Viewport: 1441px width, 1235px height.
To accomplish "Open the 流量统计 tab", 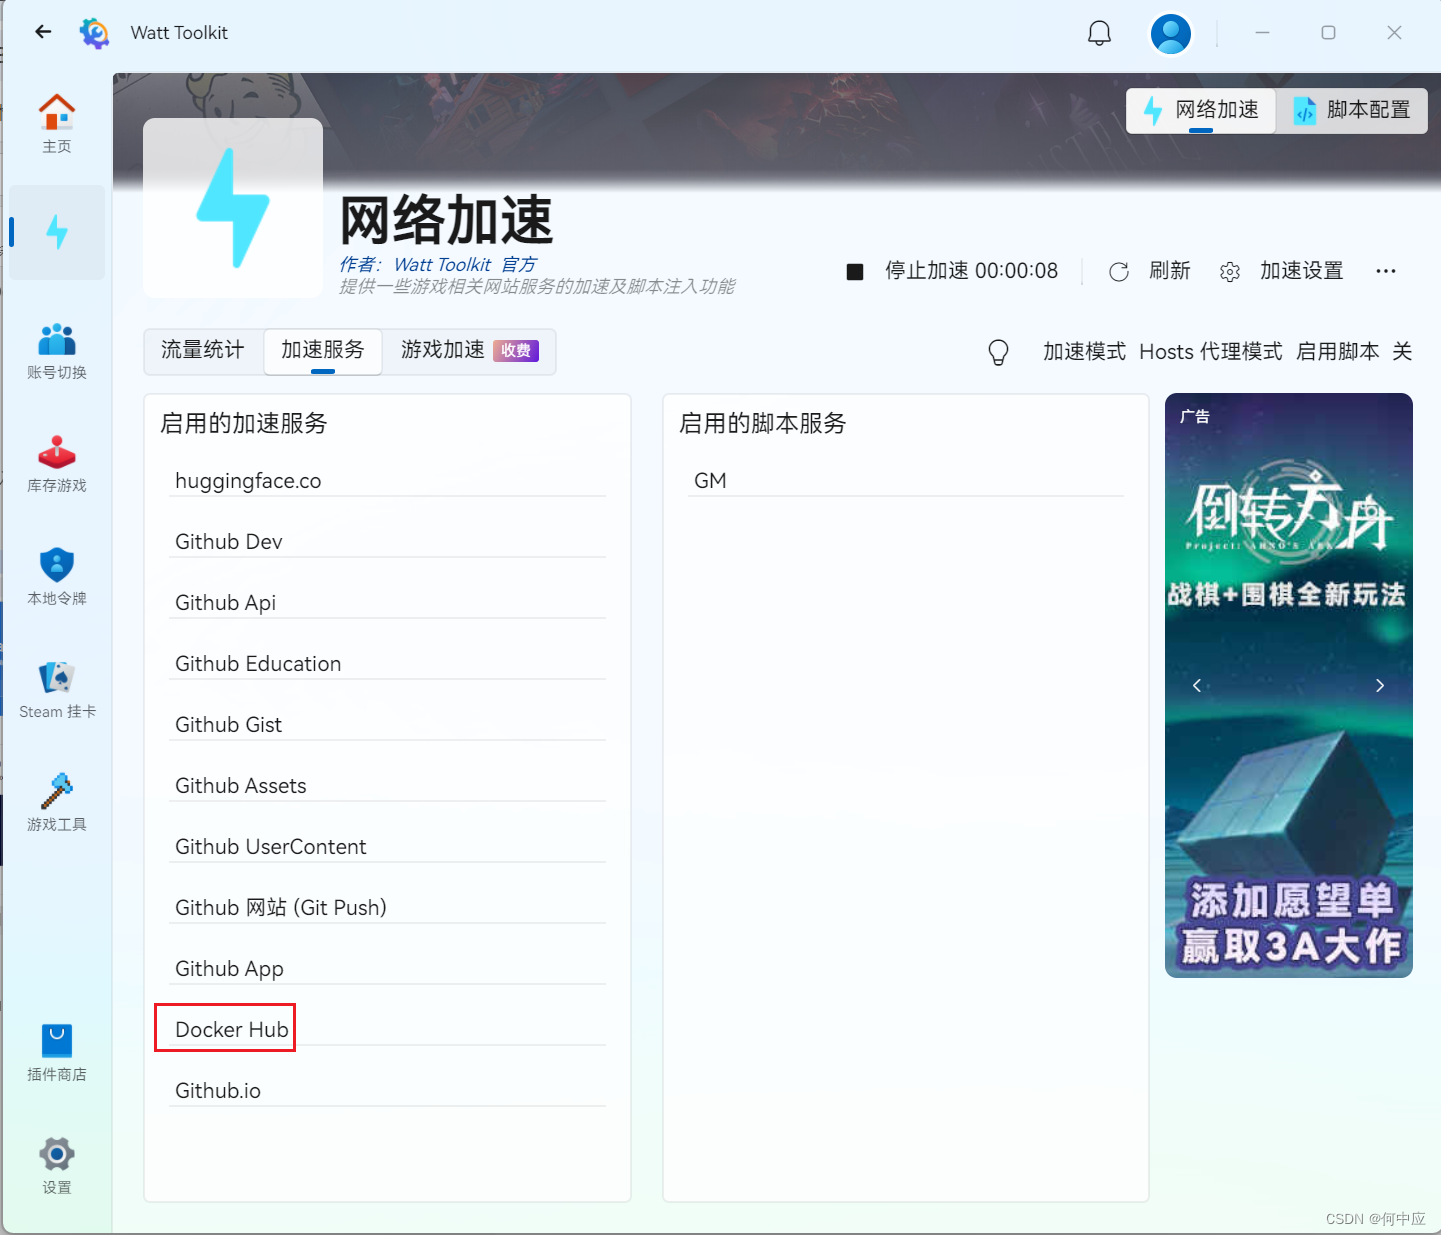I will [x=203, y=351].
